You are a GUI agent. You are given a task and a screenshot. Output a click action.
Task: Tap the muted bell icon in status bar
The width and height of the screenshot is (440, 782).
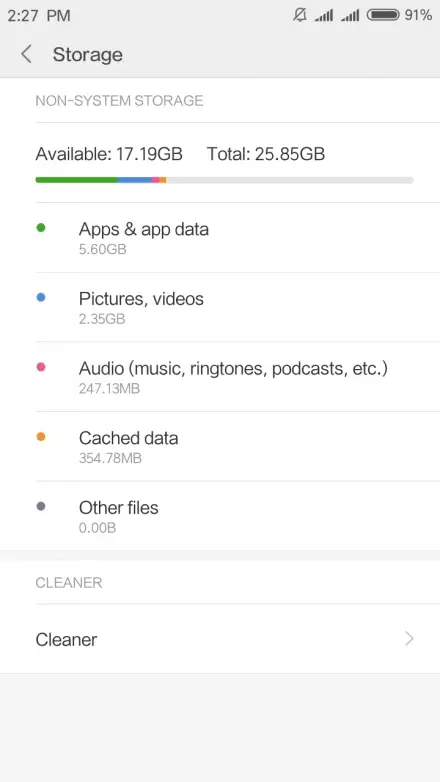point(300,15)
